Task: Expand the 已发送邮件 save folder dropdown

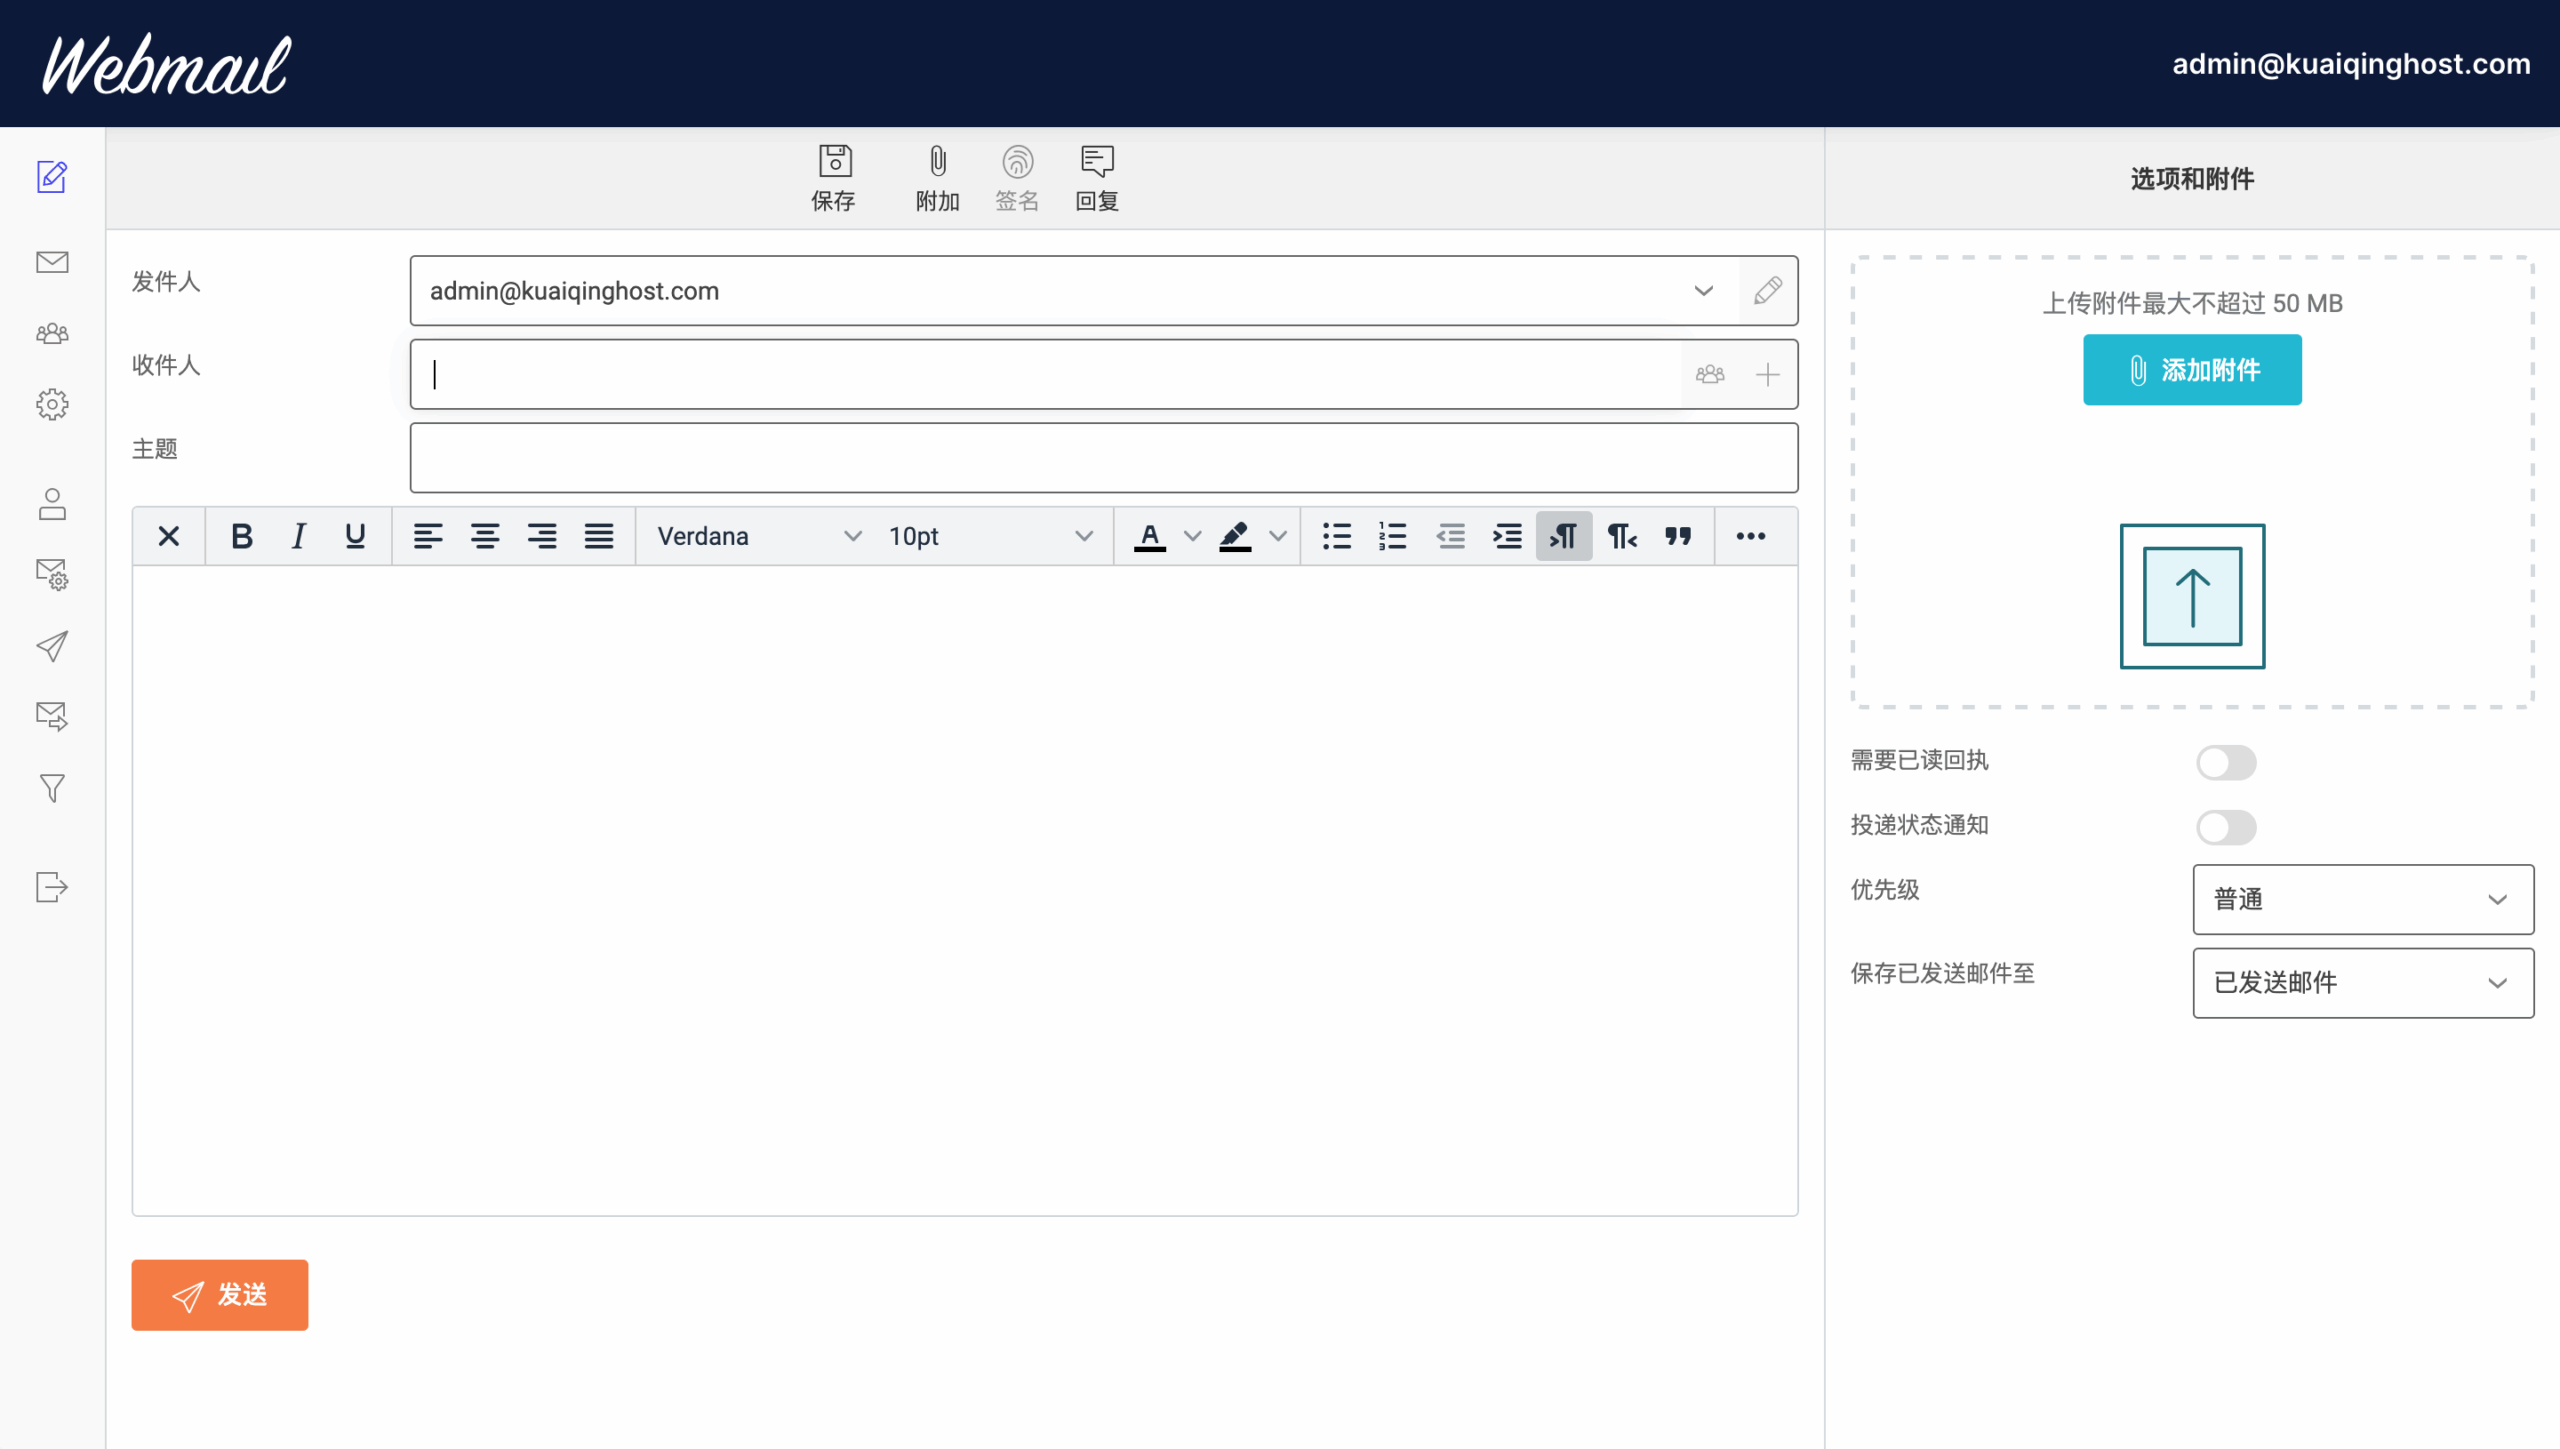Action: coord(2362,982)
